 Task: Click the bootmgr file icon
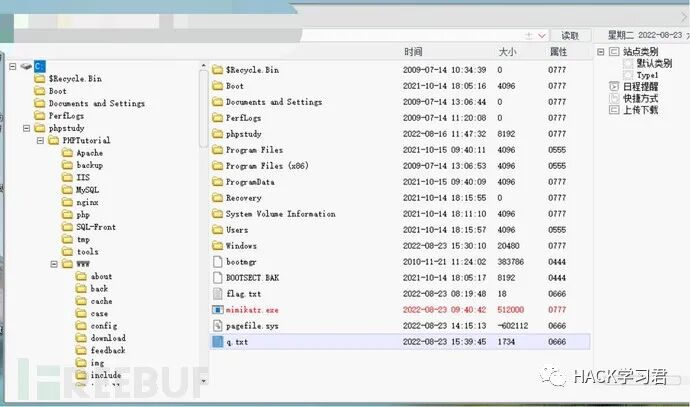click(217, 262)
